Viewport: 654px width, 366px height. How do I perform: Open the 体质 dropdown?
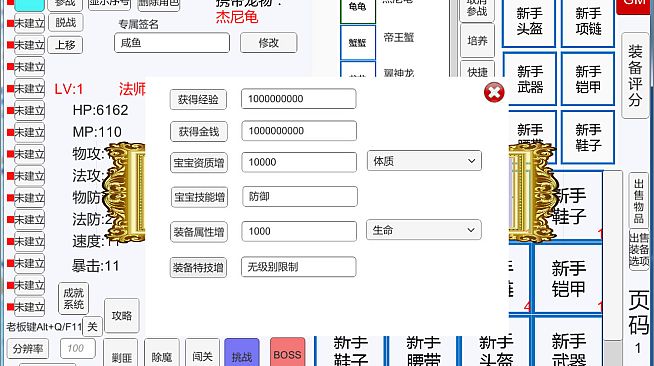click(424, 161)
